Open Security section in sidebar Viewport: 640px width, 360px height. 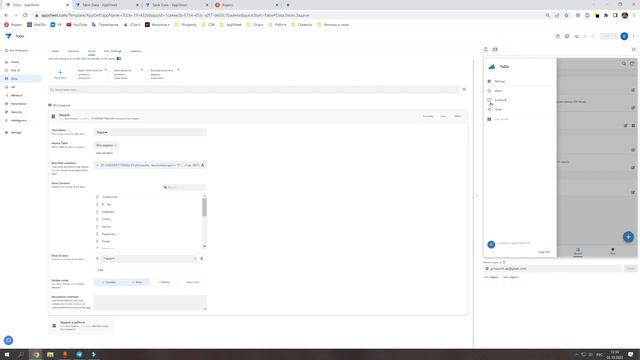point(17,112)
